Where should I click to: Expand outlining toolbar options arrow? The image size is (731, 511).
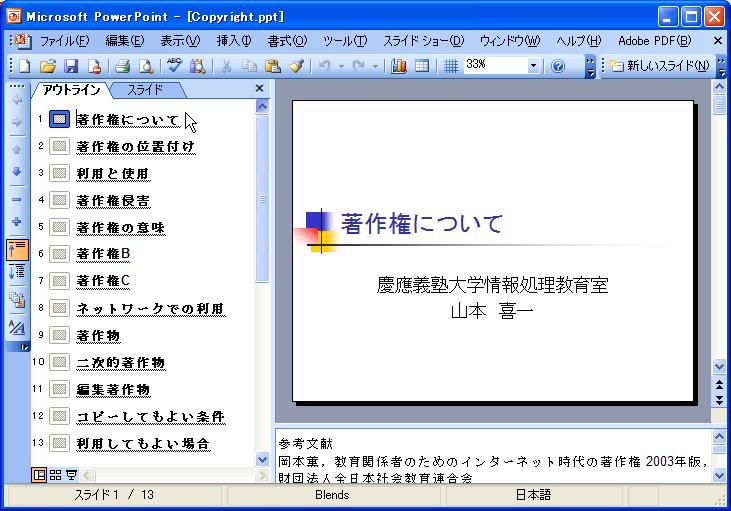tap(24, 347)
